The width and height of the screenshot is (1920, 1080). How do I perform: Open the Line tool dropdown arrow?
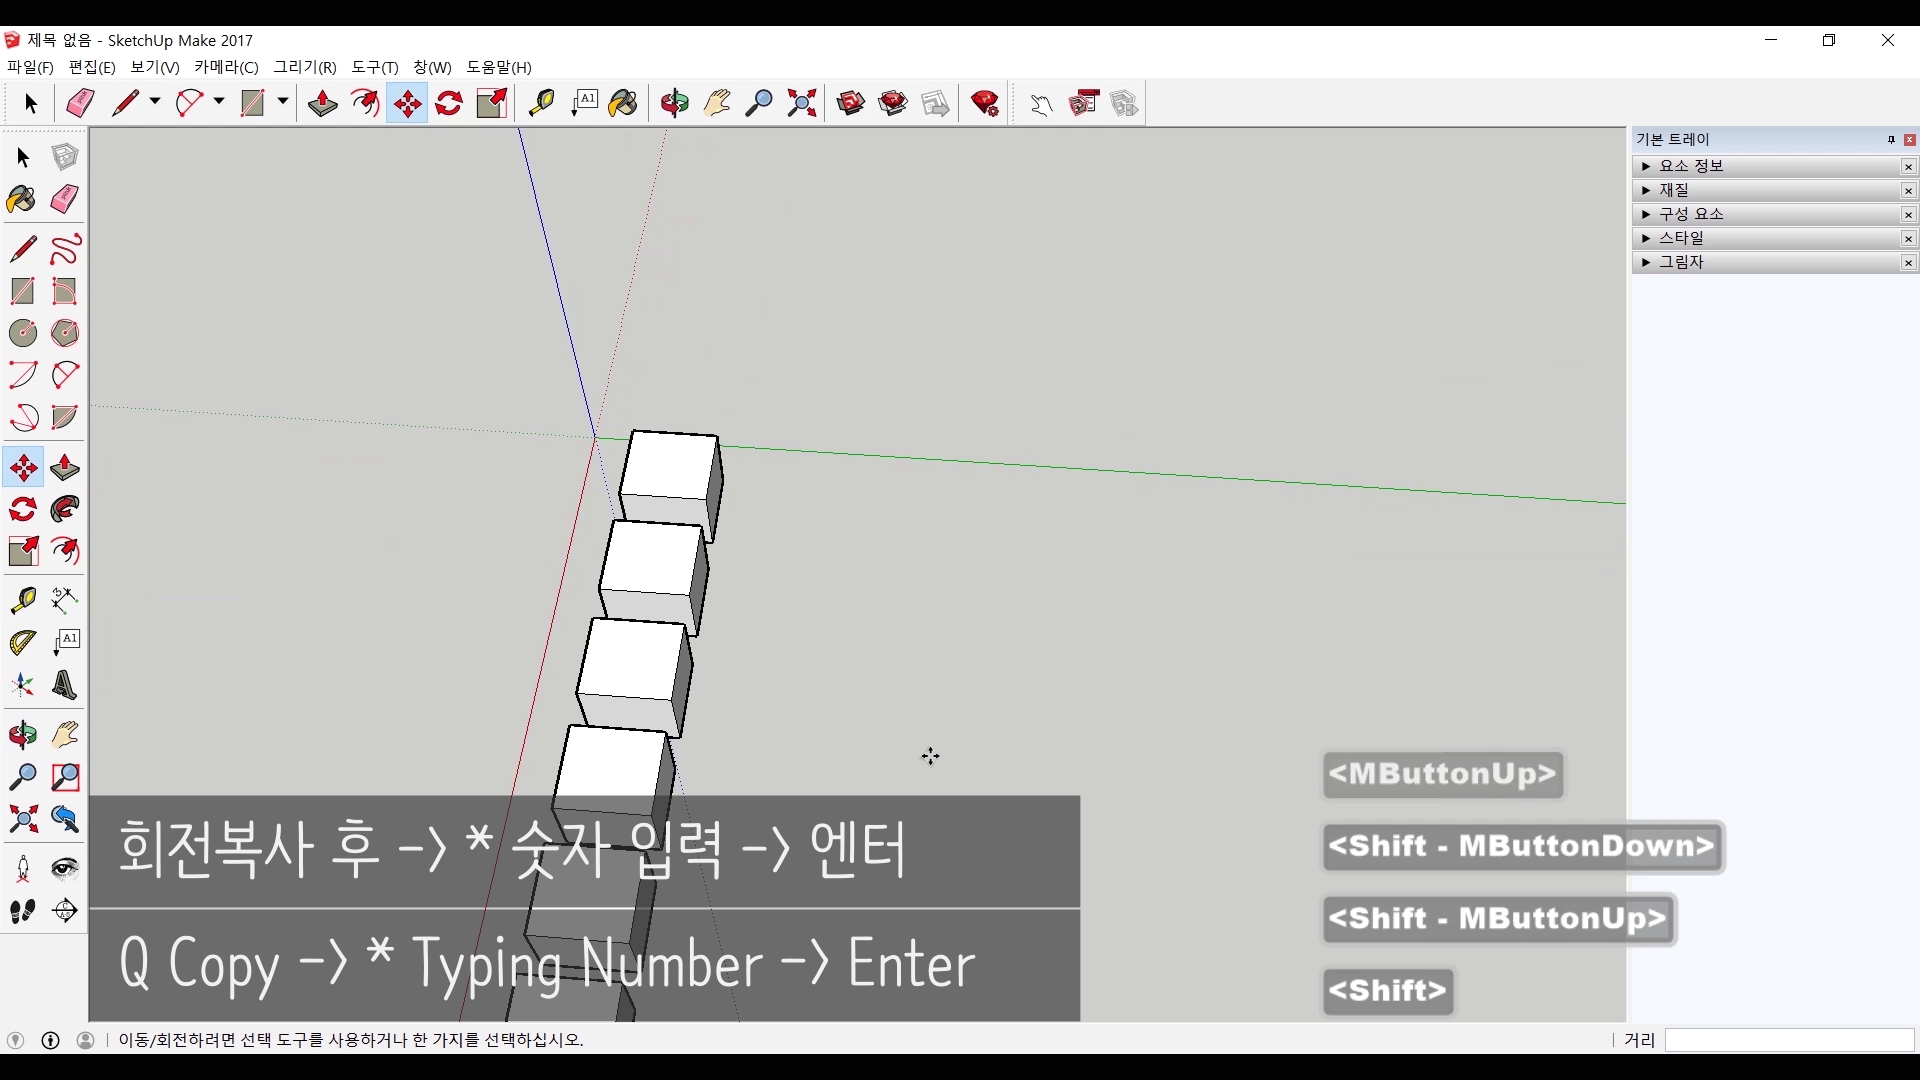click(155, 102)
